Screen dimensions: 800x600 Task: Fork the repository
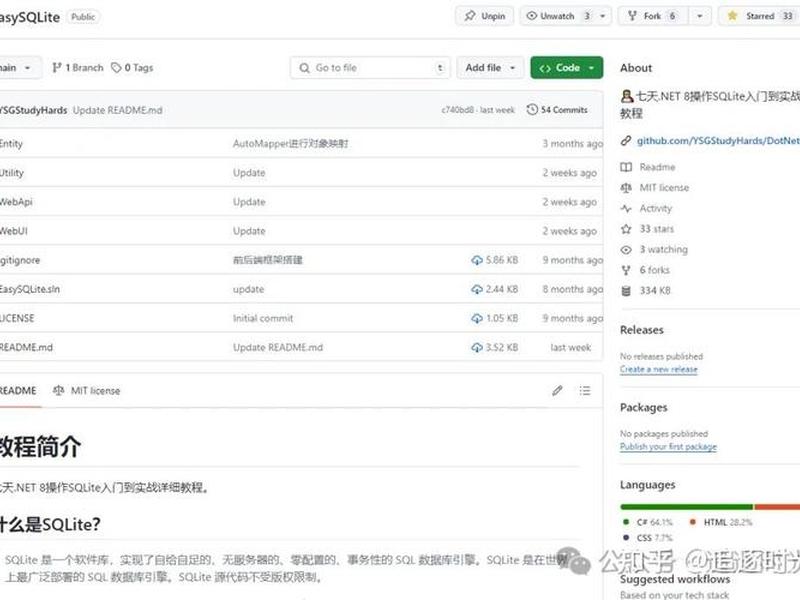tap(652, 16)
